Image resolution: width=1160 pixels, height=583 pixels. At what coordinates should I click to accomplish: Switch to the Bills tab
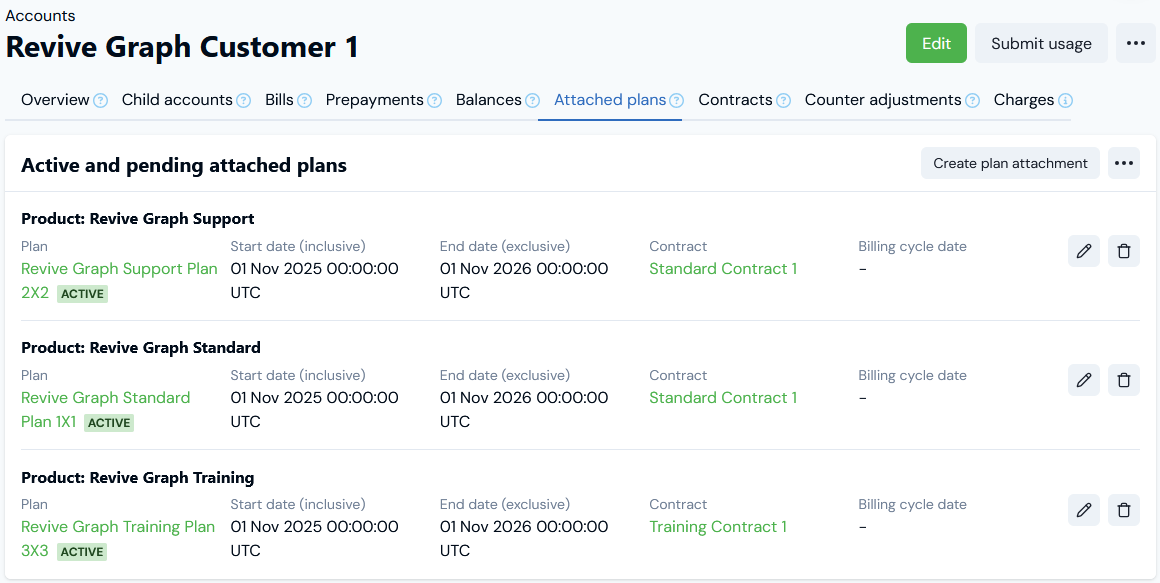[x=279, y=100]
